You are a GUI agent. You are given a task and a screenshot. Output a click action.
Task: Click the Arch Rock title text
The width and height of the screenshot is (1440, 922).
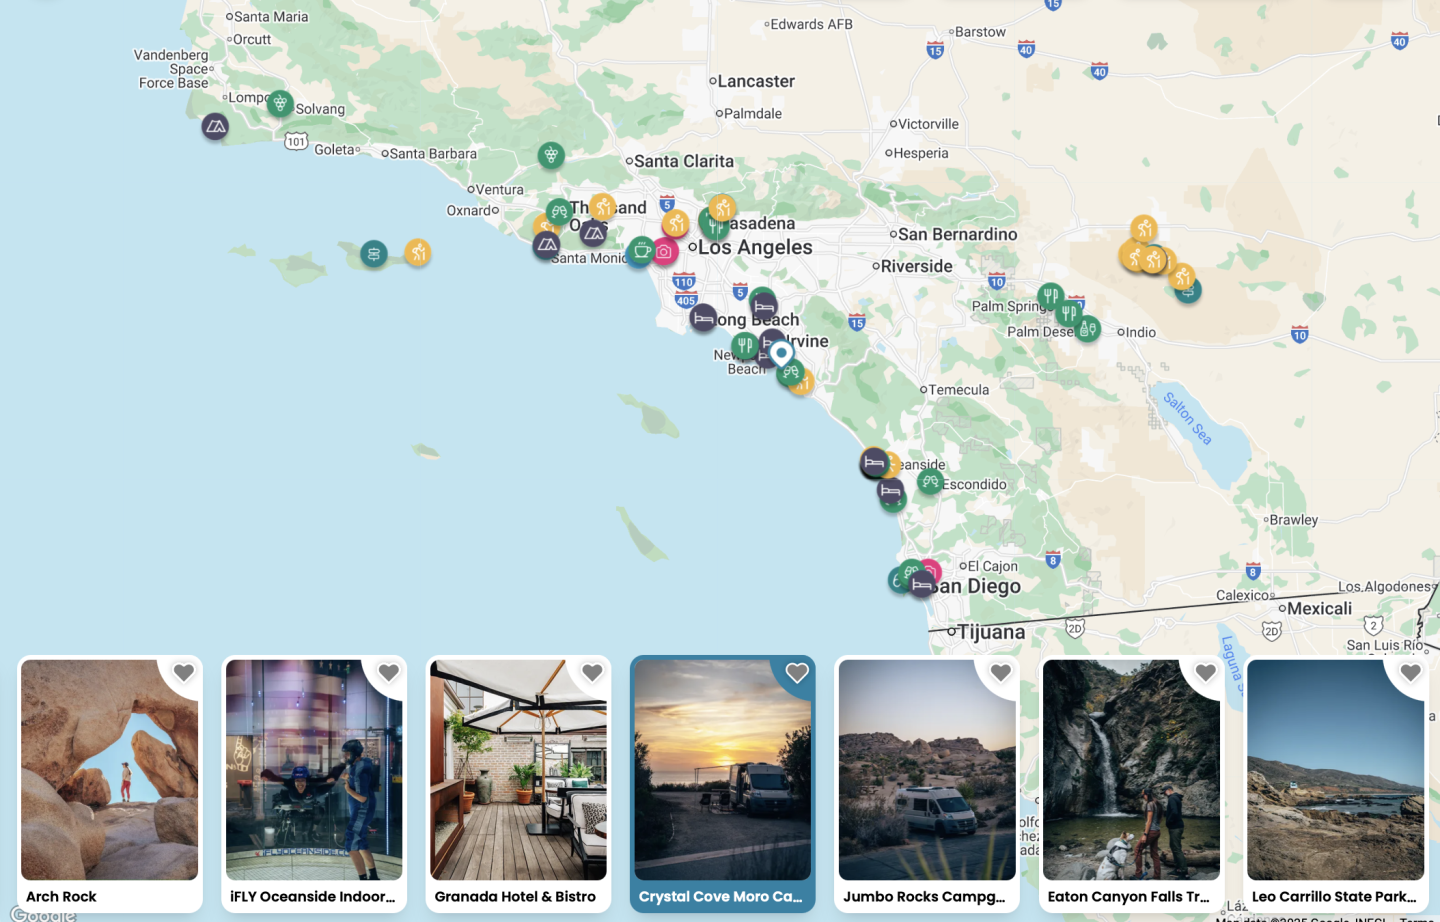[62, 897]
